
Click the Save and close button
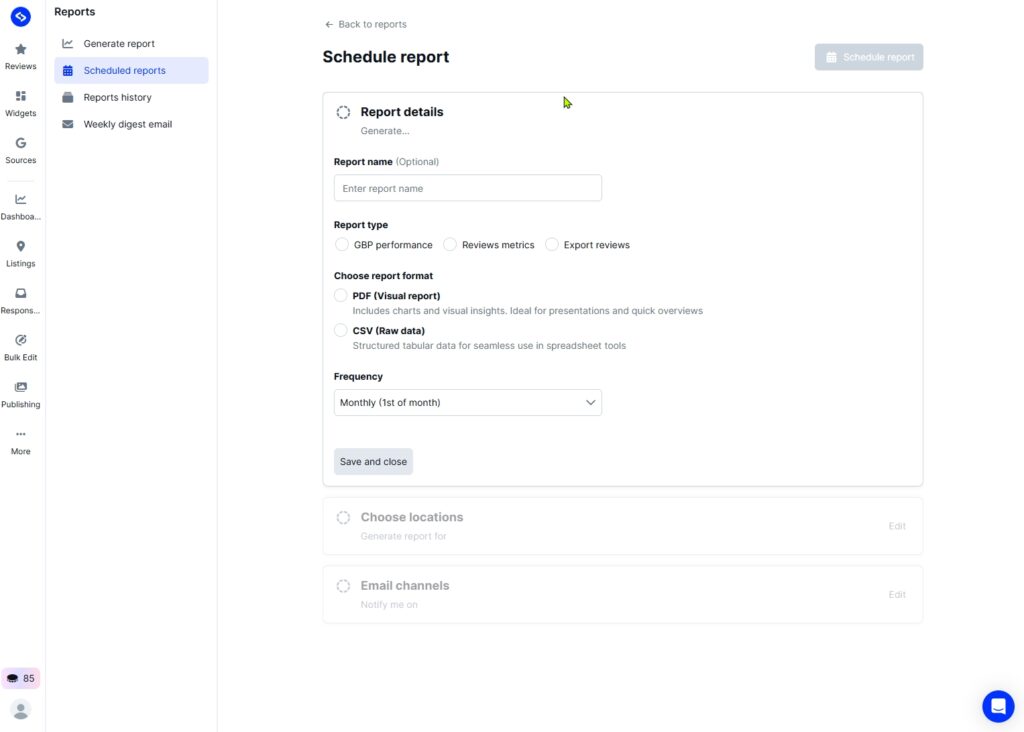pos(373,462)
